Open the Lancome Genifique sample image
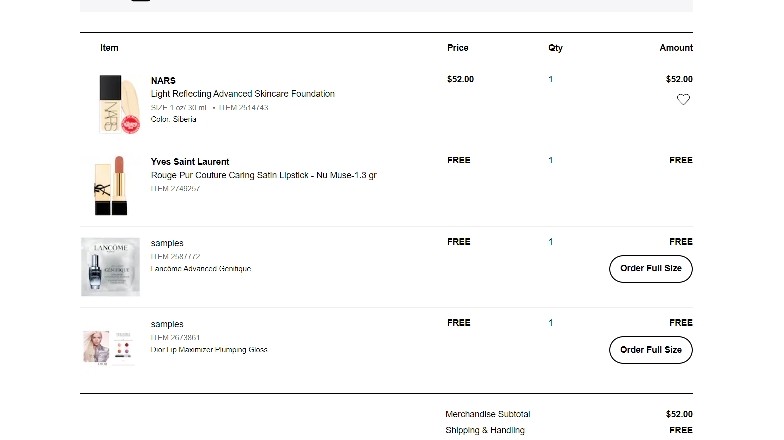 [110, 267]
